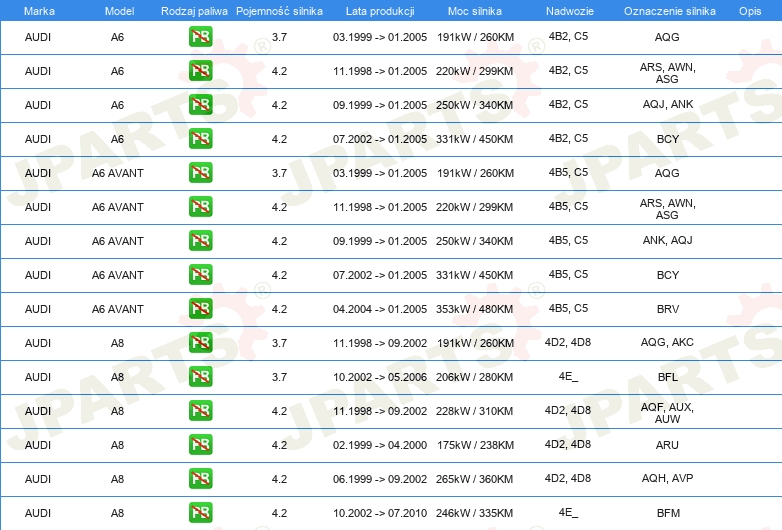Click the fuel icon in A6 AVANT BRV row

tap(200, 309)
